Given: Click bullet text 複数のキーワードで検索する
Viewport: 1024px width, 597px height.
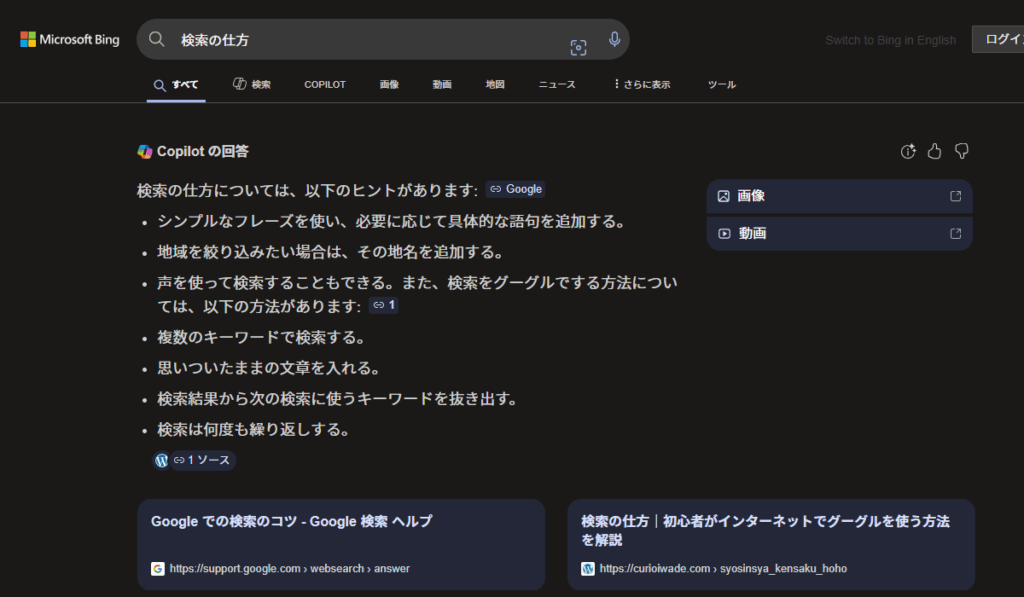Looking at the screenshot, I should pos(261,338).
